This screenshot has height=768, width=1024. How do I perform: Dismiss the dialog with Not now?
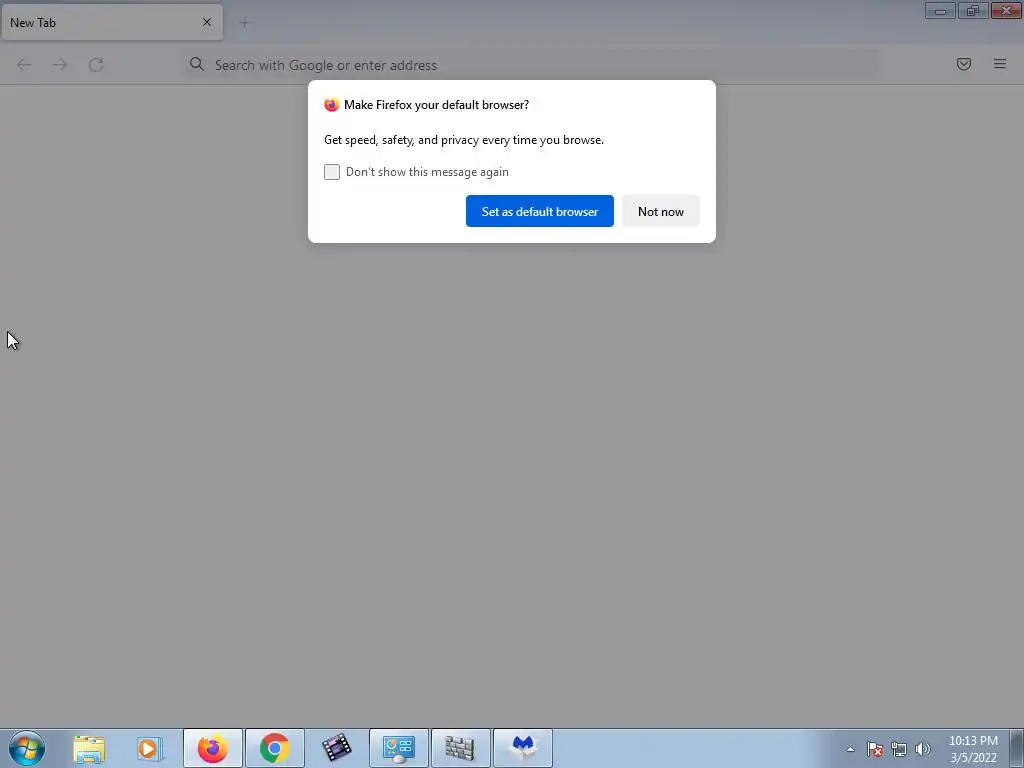click(660, 211)
